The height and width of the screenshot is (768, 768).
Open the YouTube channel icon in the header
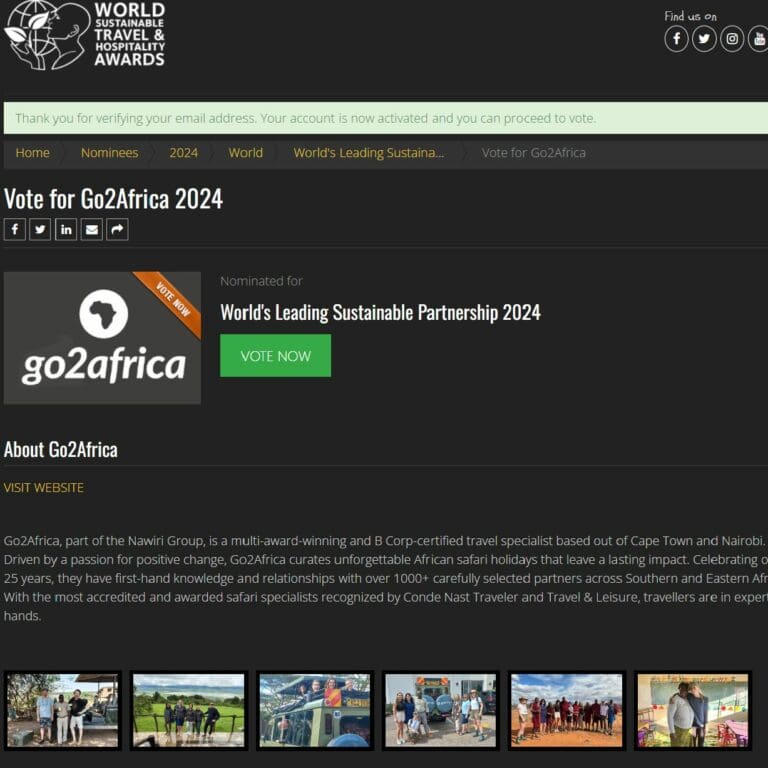tap(758, 39)
